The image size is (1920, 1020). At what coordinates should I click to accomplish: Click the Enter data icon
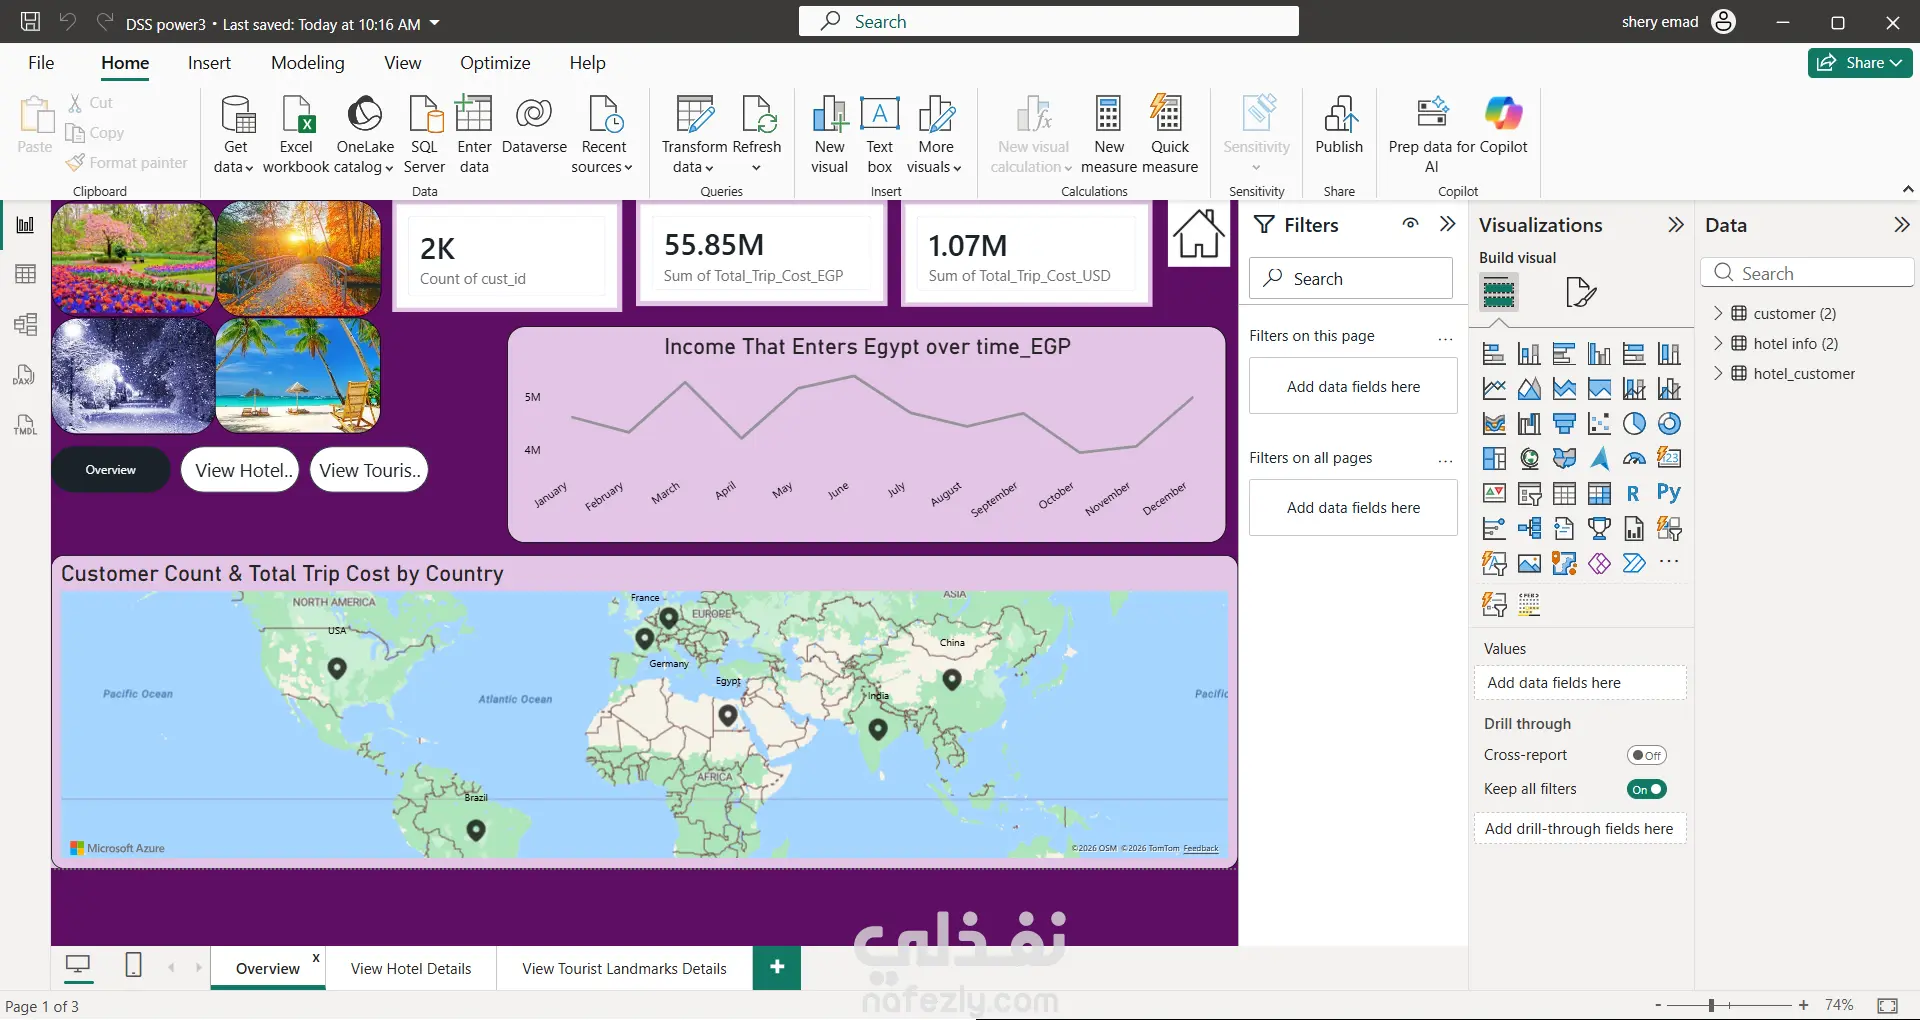tap(474, 115)
